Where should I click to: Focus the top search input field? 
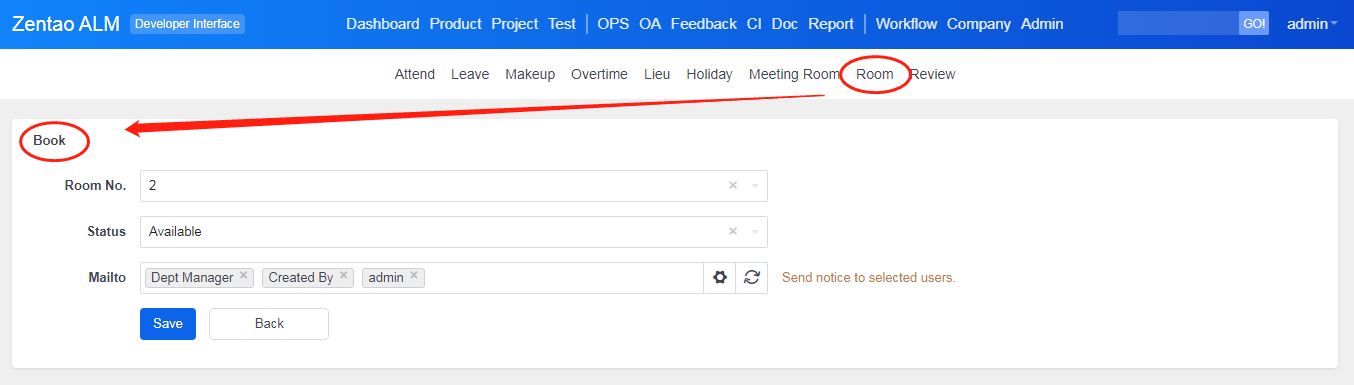pyautogui.click(x=1178, y=23)
